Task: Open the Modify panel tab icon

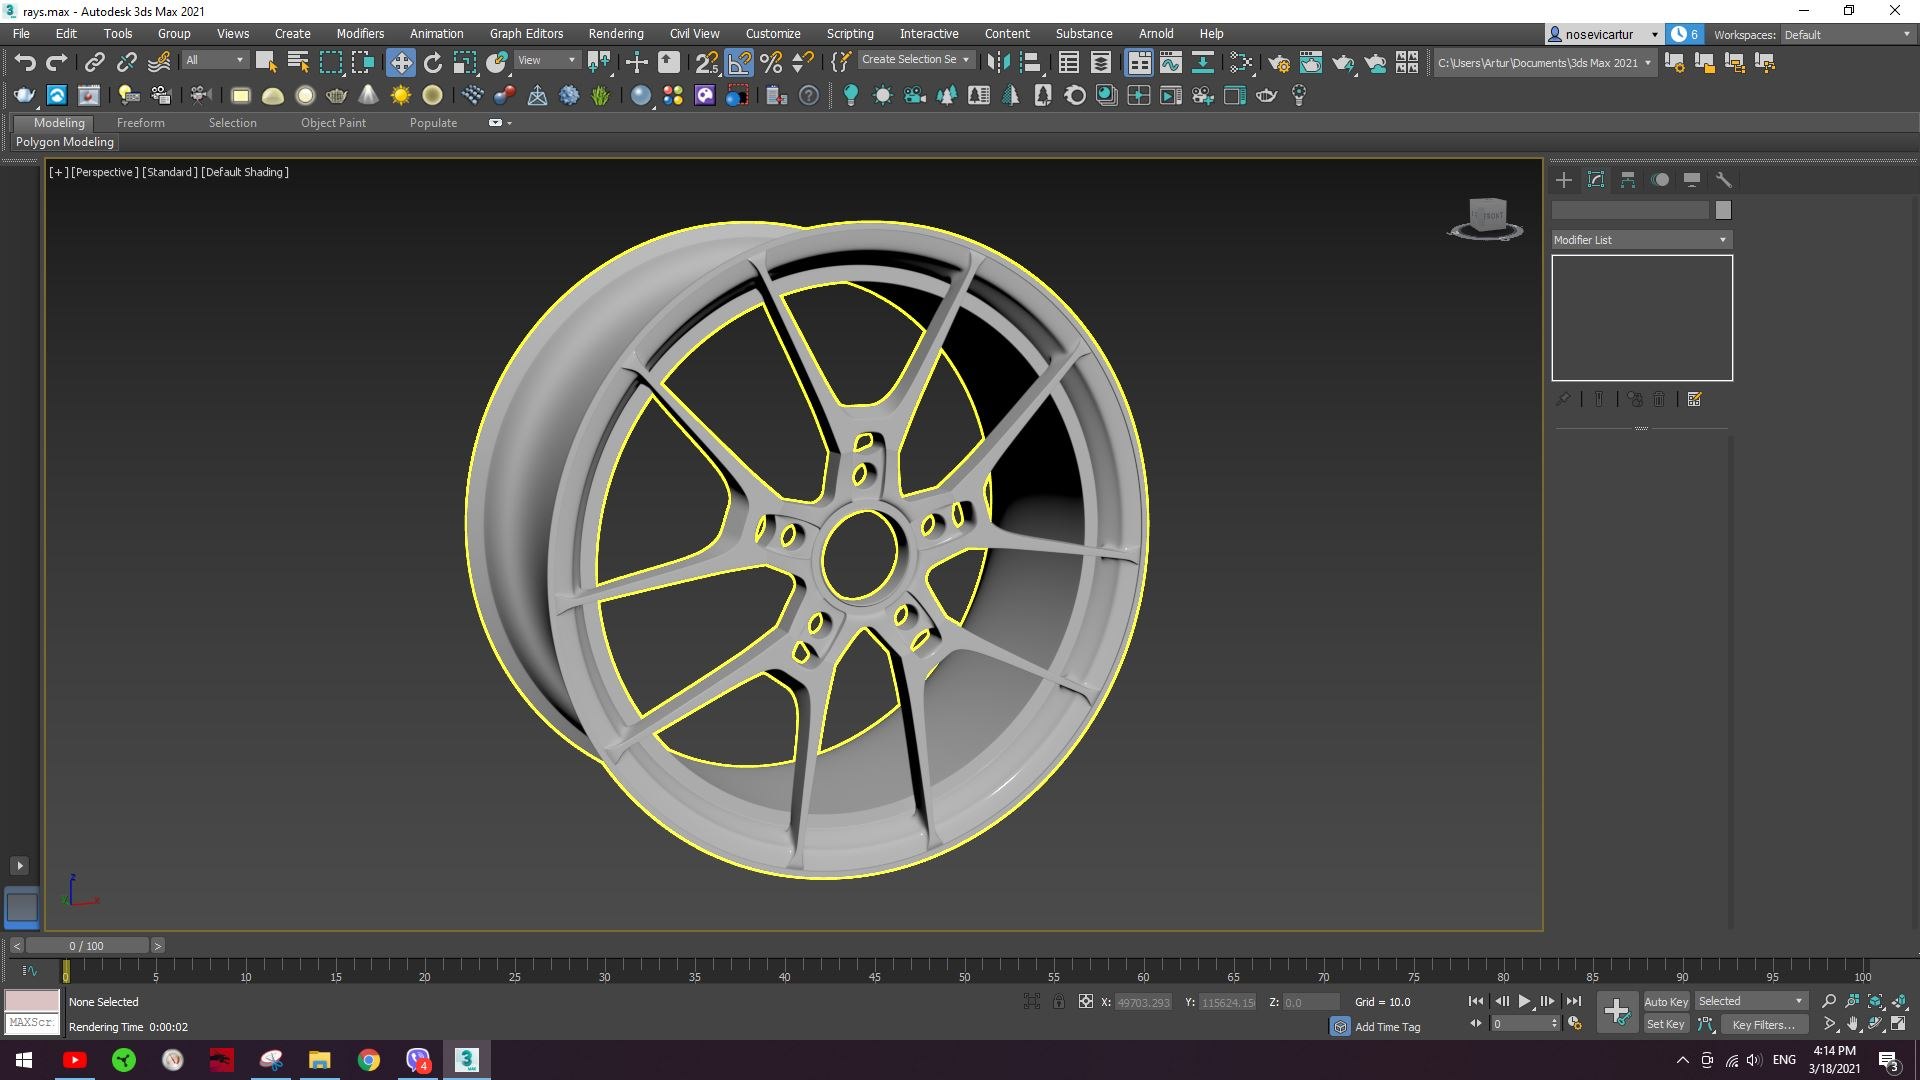Action: coord(1596,180)
